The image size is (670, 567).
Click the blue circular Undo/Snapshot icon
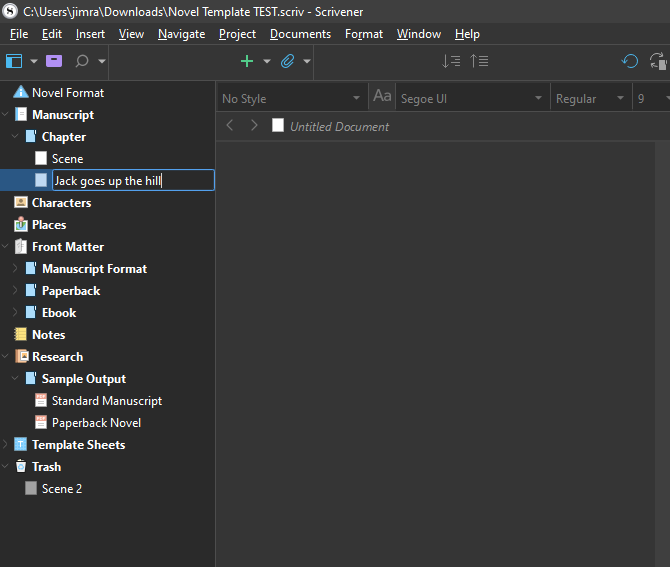[x=629, y=61]
